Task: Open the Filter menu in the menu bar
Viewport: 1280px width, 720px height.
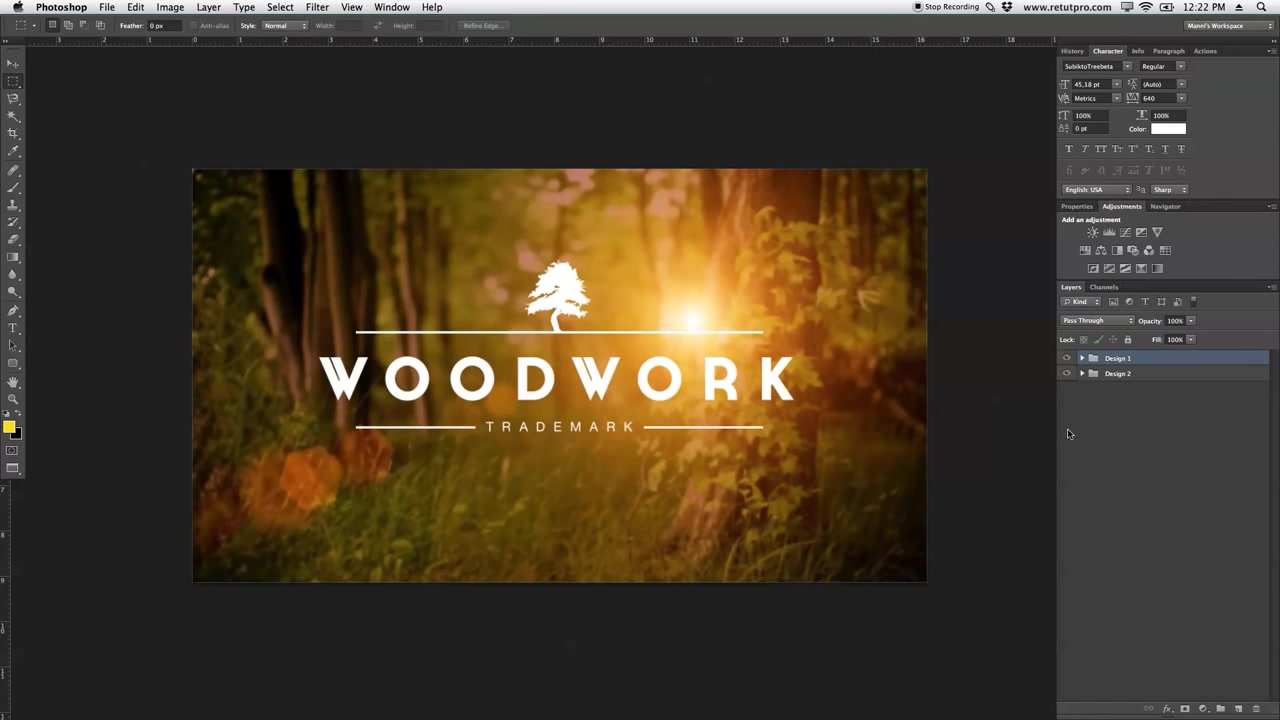Action: click(317, 7)
